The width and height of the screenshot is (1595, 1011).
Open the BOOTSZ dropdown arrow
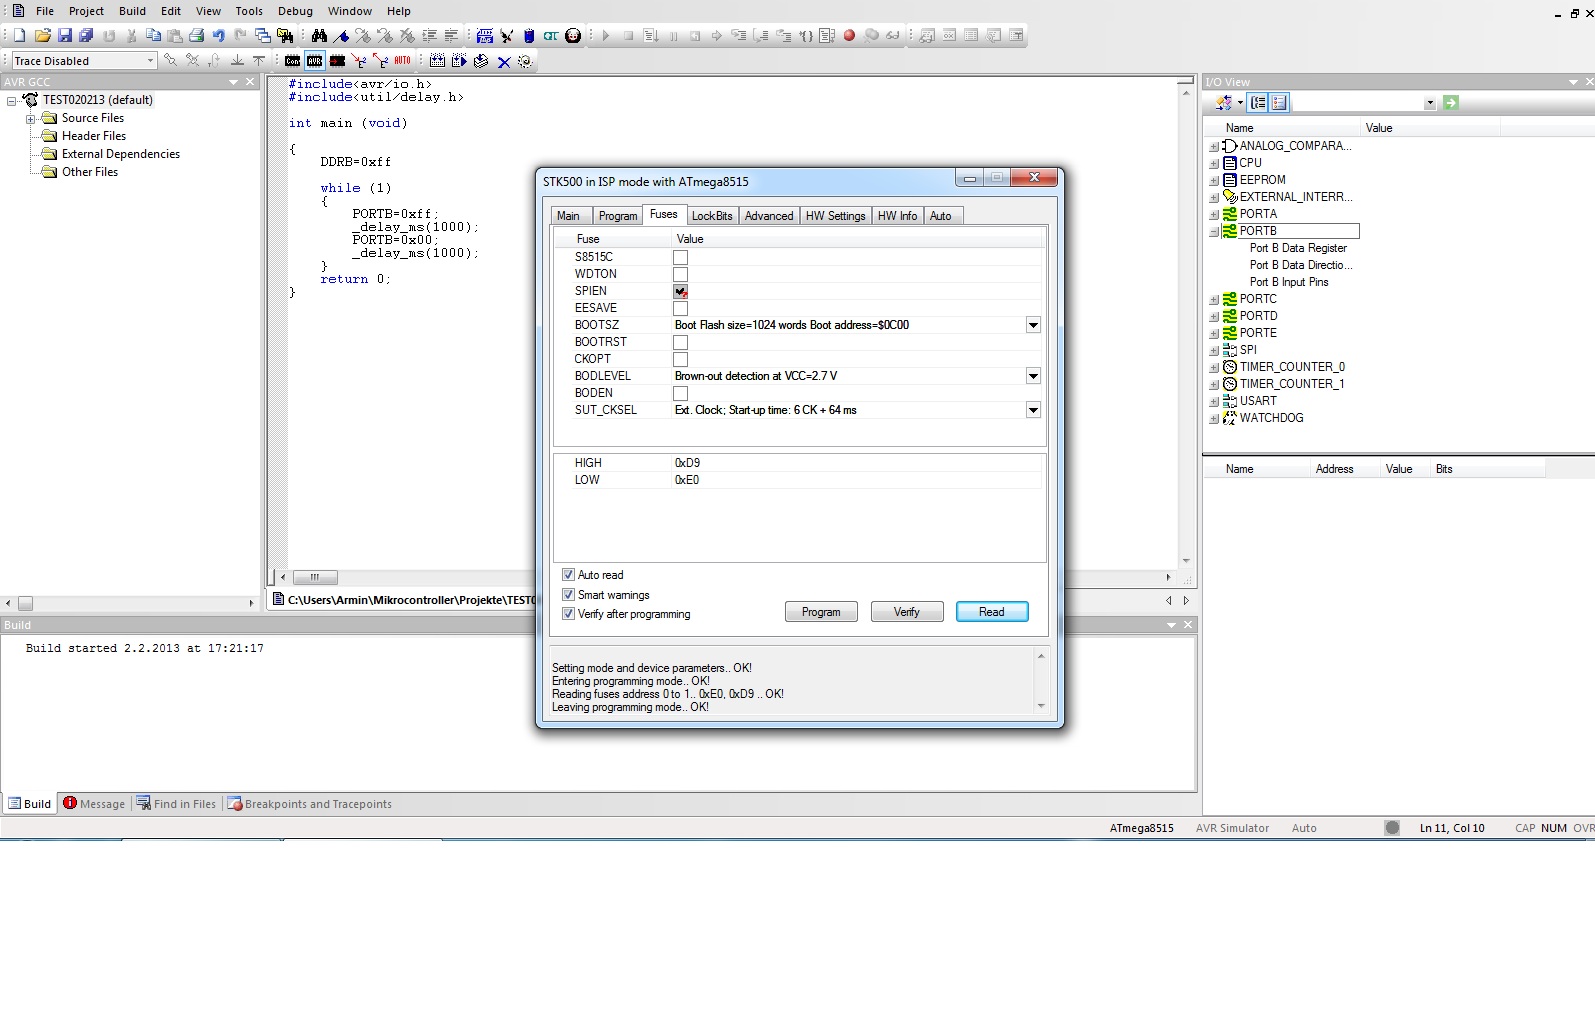point(1033,325)
